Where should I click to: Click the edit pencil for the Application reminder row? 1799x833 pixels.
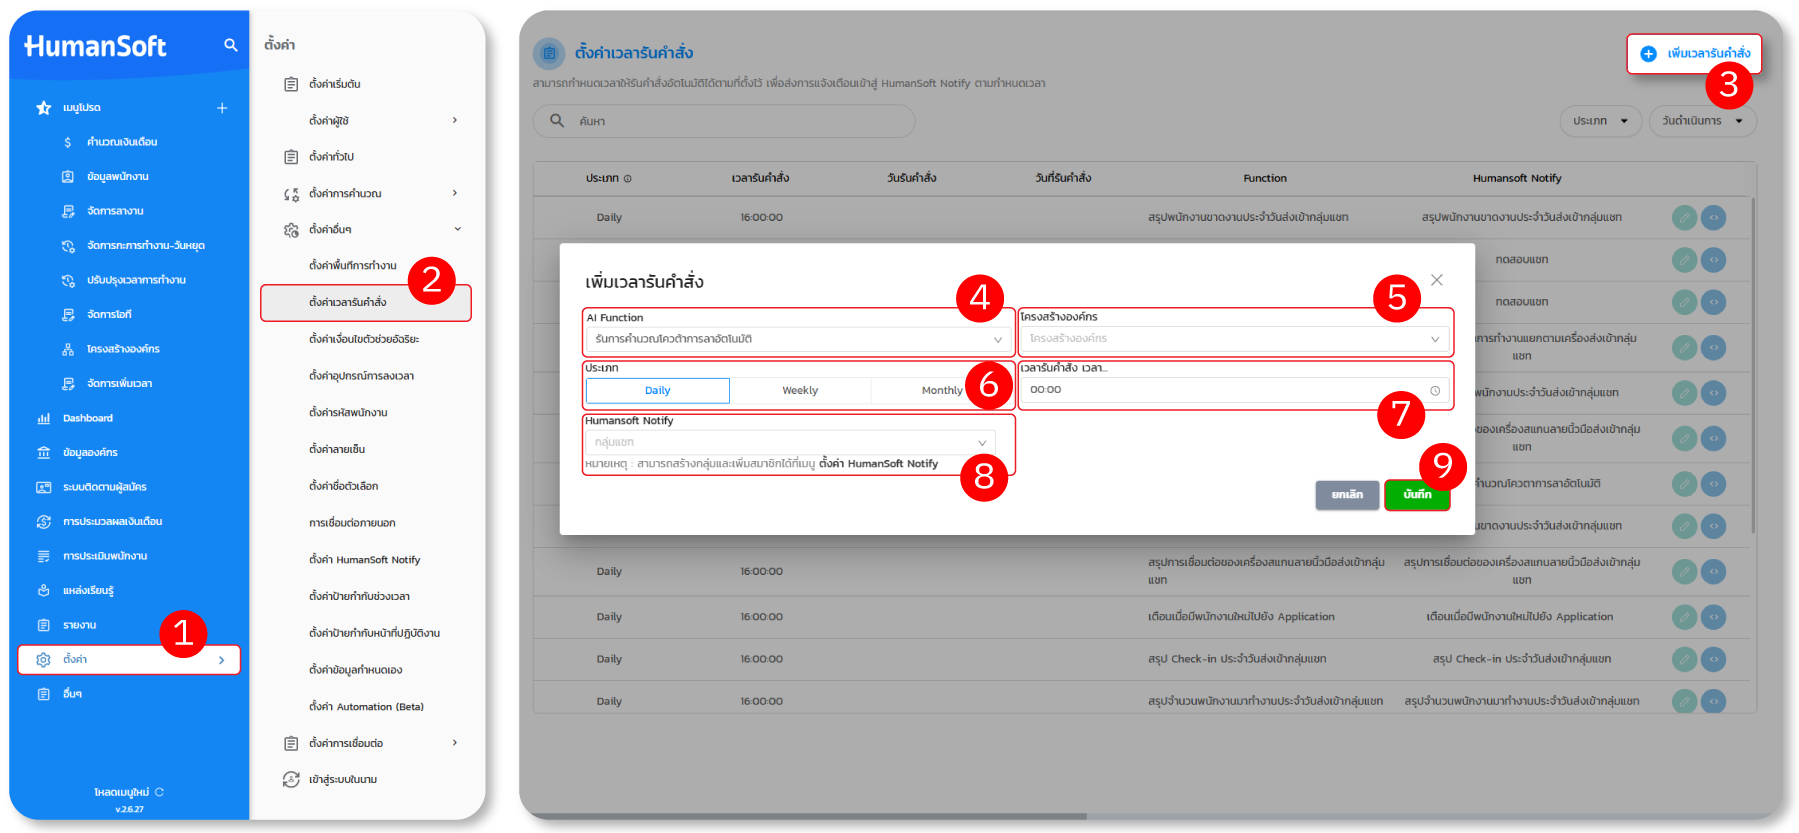(1685, 617)
